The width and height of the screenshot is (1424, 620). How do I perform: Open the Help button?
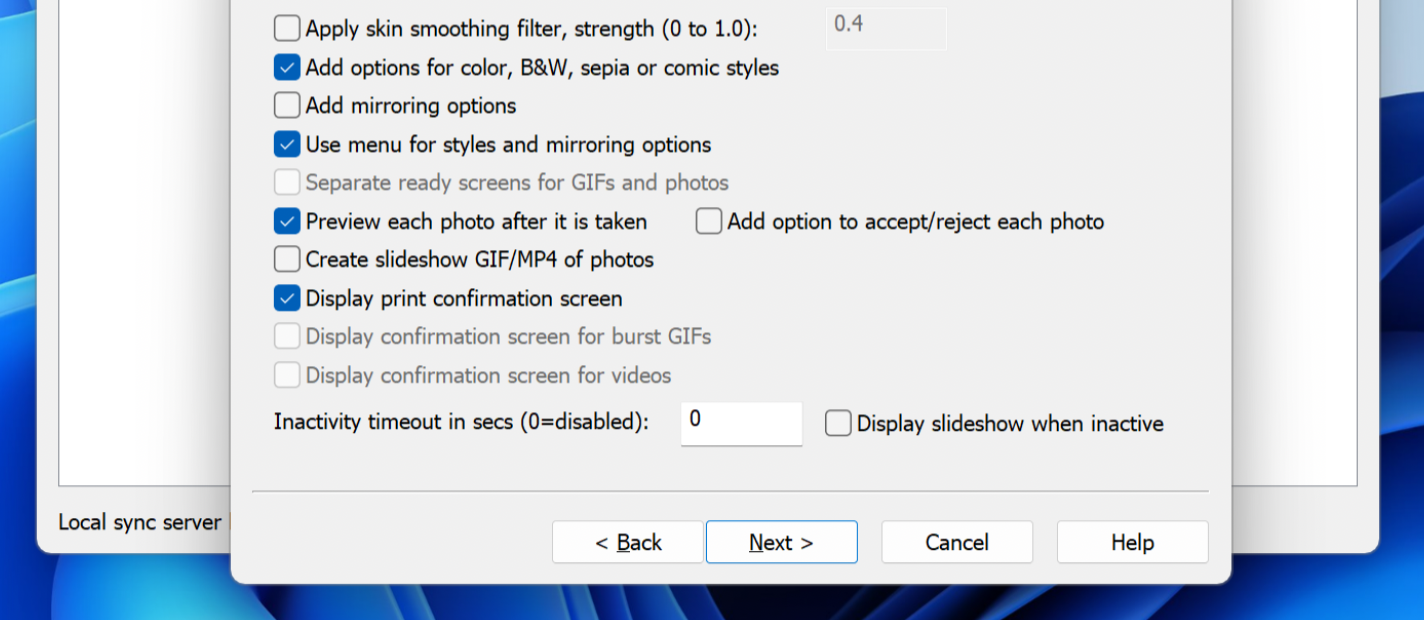coord(1132,542)
